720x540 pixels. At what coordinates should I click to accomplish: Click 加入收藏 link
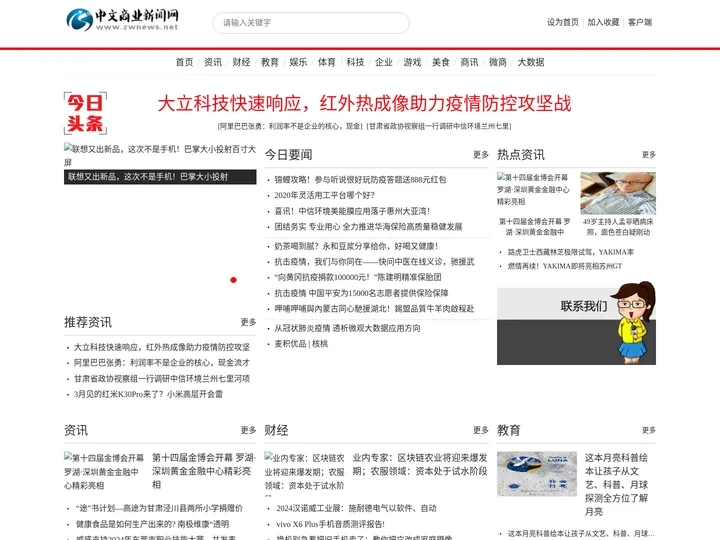point(603,22)
